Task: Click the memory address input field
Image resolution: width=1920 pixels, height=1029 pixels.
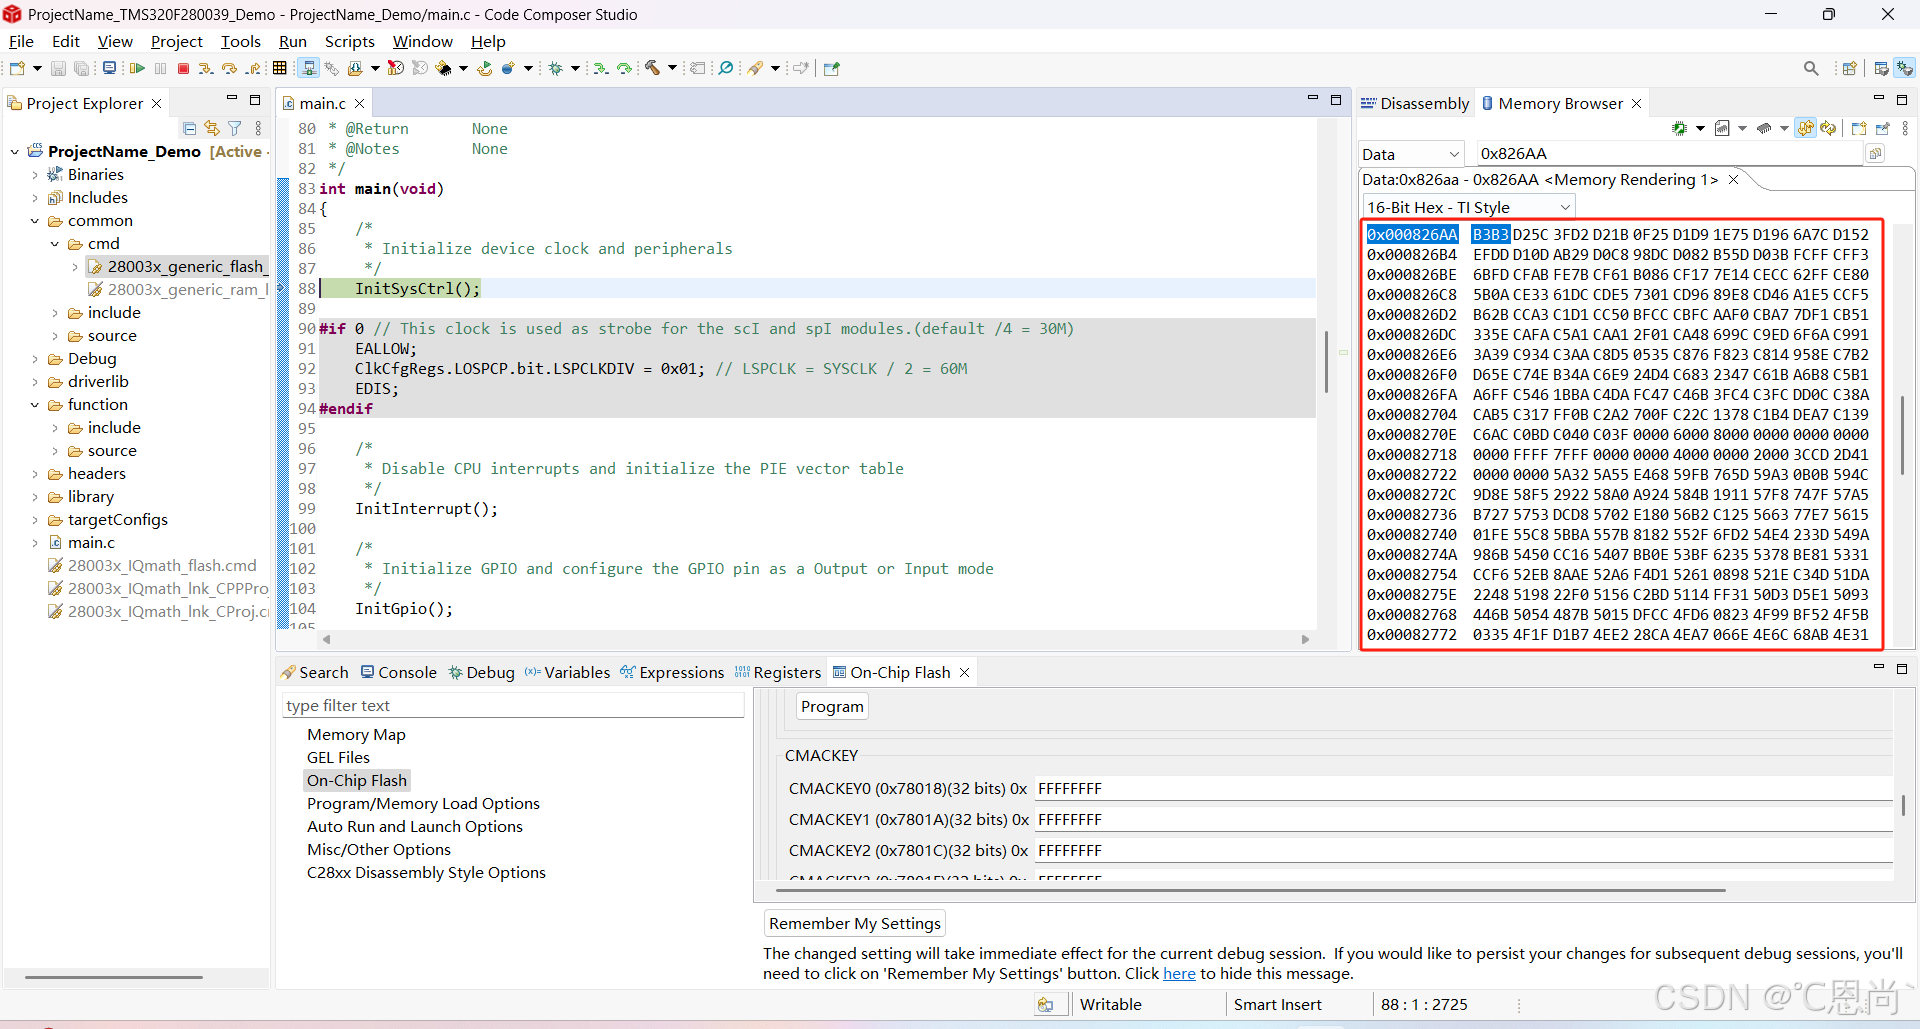Action: (x=1668, y=154)
